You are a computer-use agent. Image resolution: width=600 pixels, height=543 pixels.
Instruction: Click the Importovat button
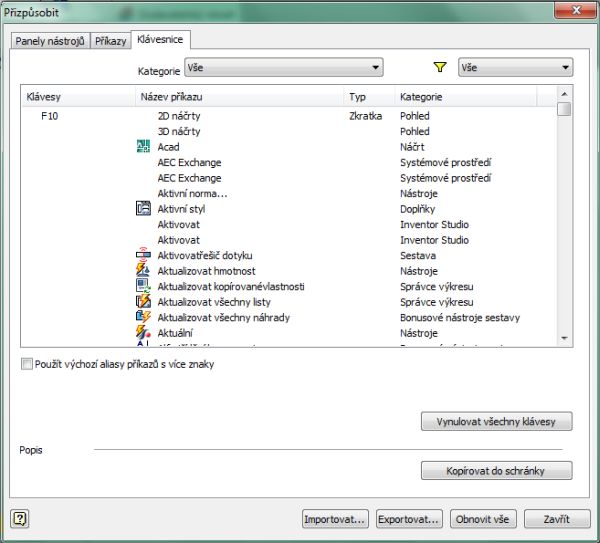coord(336,519)
